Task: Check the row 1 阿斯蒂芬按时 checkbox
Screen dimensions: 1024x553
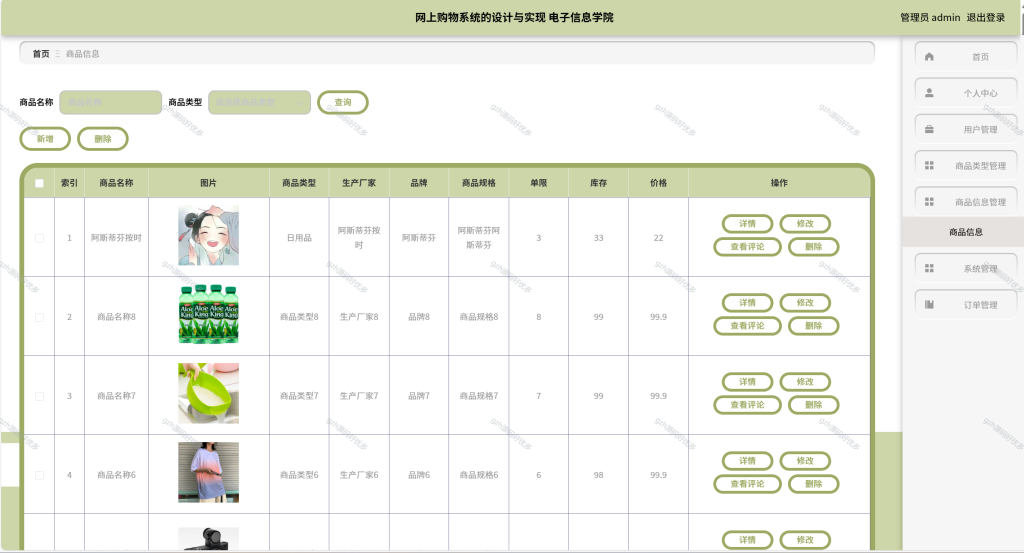Action: [x=39, y=238]
